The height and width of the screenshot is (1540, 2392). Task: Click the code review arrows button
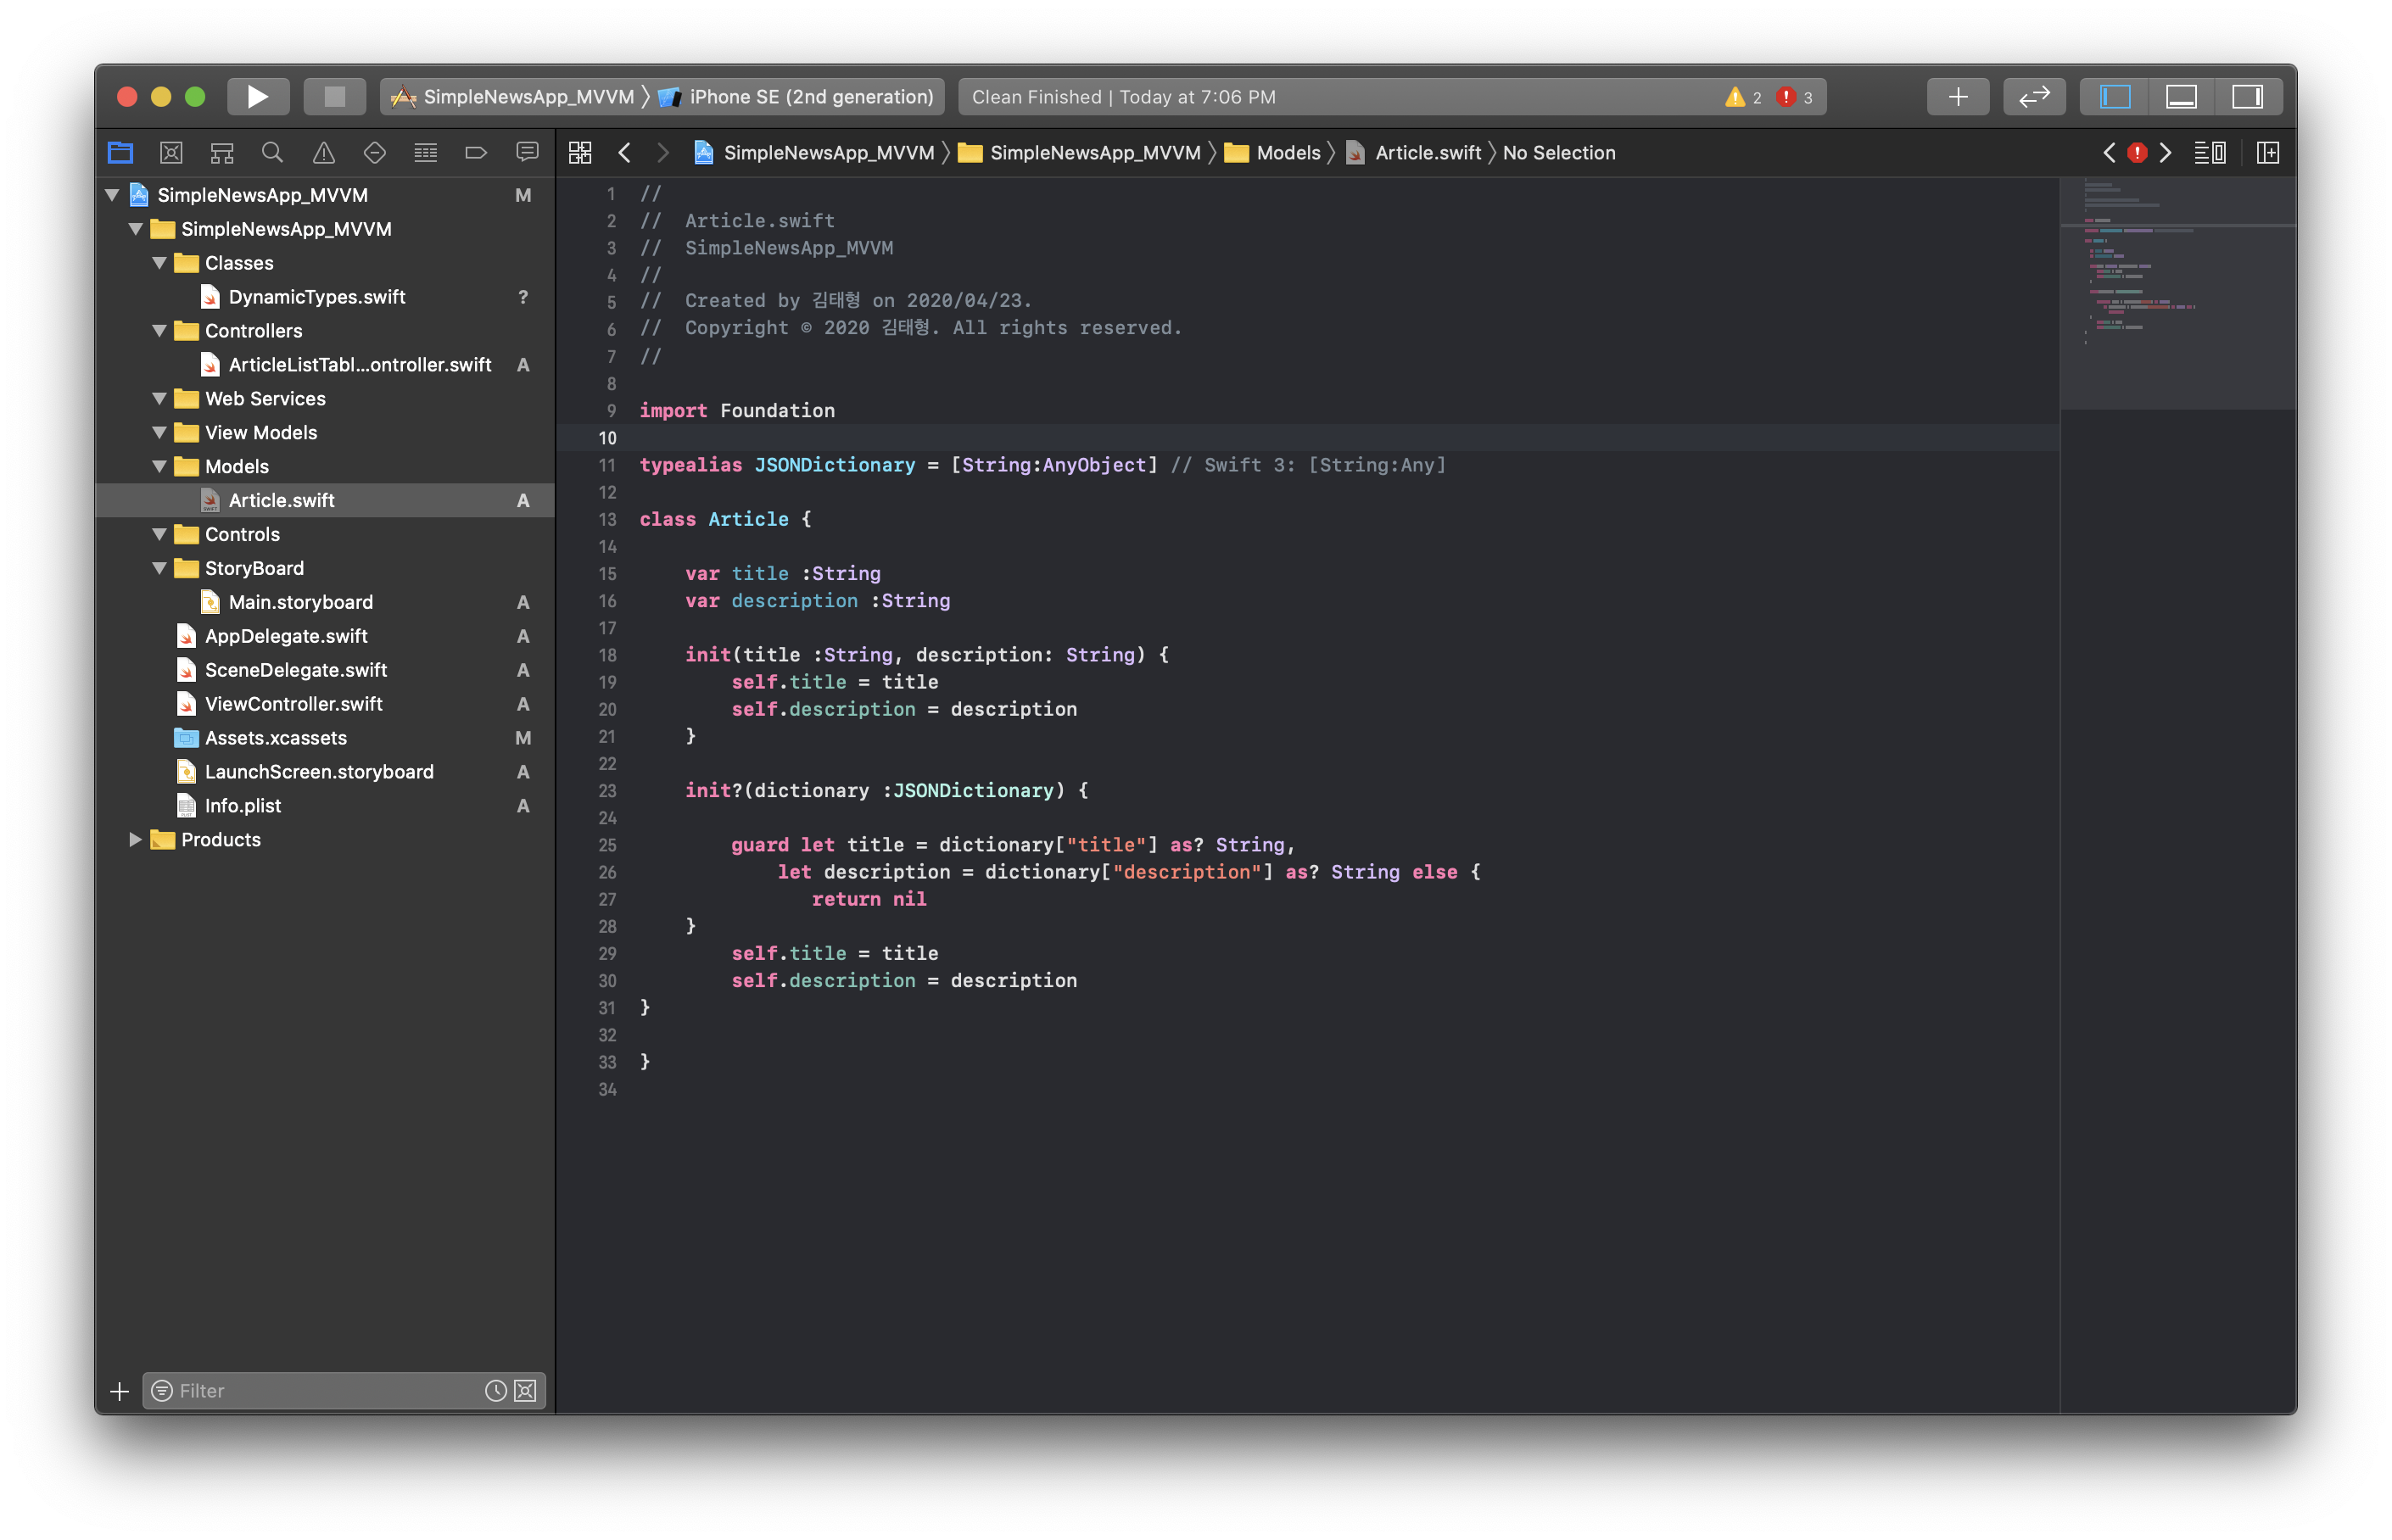(2033, 97)
